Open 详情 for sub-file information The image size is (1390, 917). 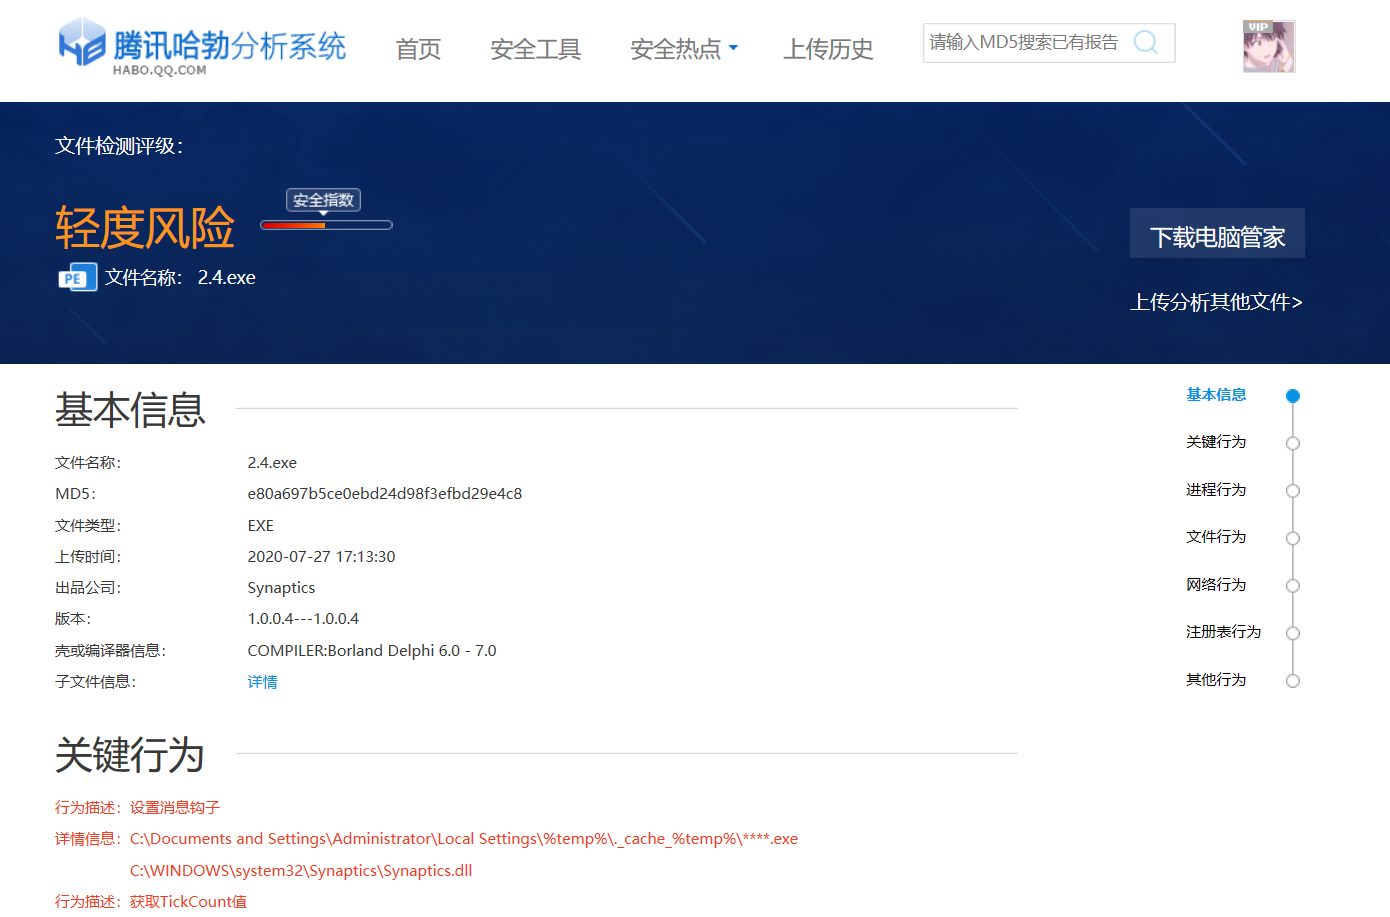pyautogui.click(x=262, y=682)
